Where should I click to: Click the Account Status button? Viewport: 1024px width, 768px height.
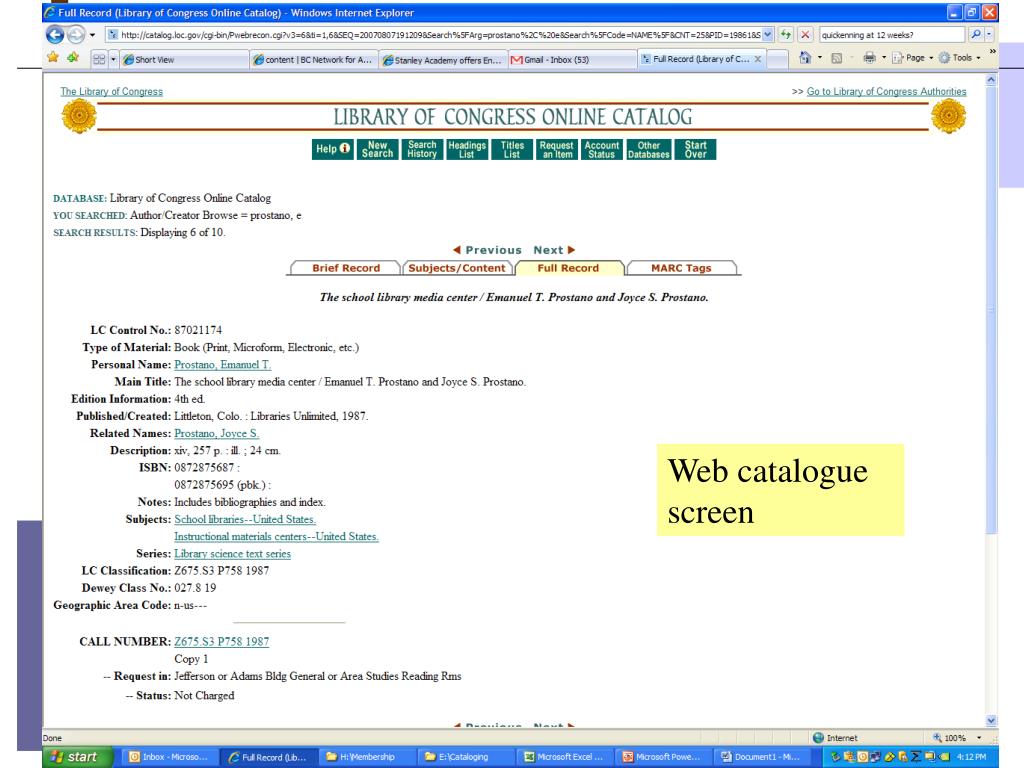pos(601,149)
